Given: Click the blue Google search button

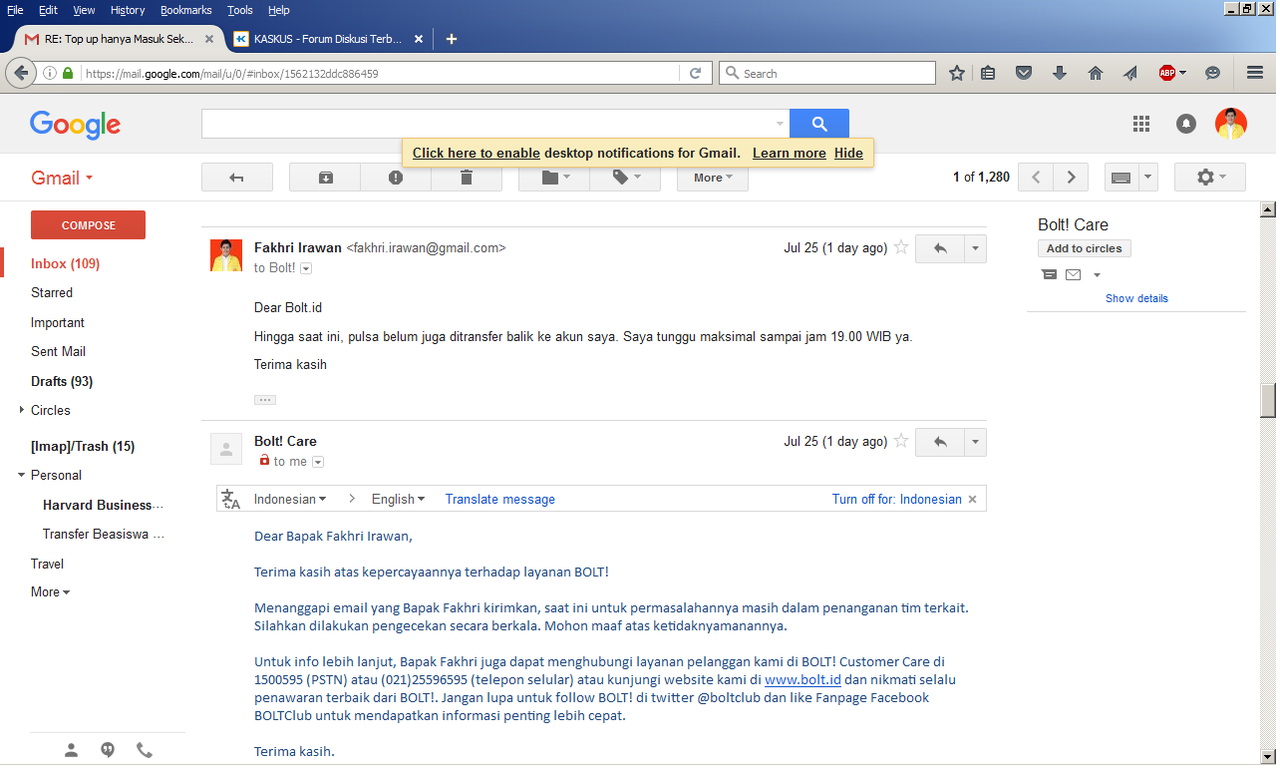Looking at the screenshot, I should pyautogui.click(x=819, y=124).
